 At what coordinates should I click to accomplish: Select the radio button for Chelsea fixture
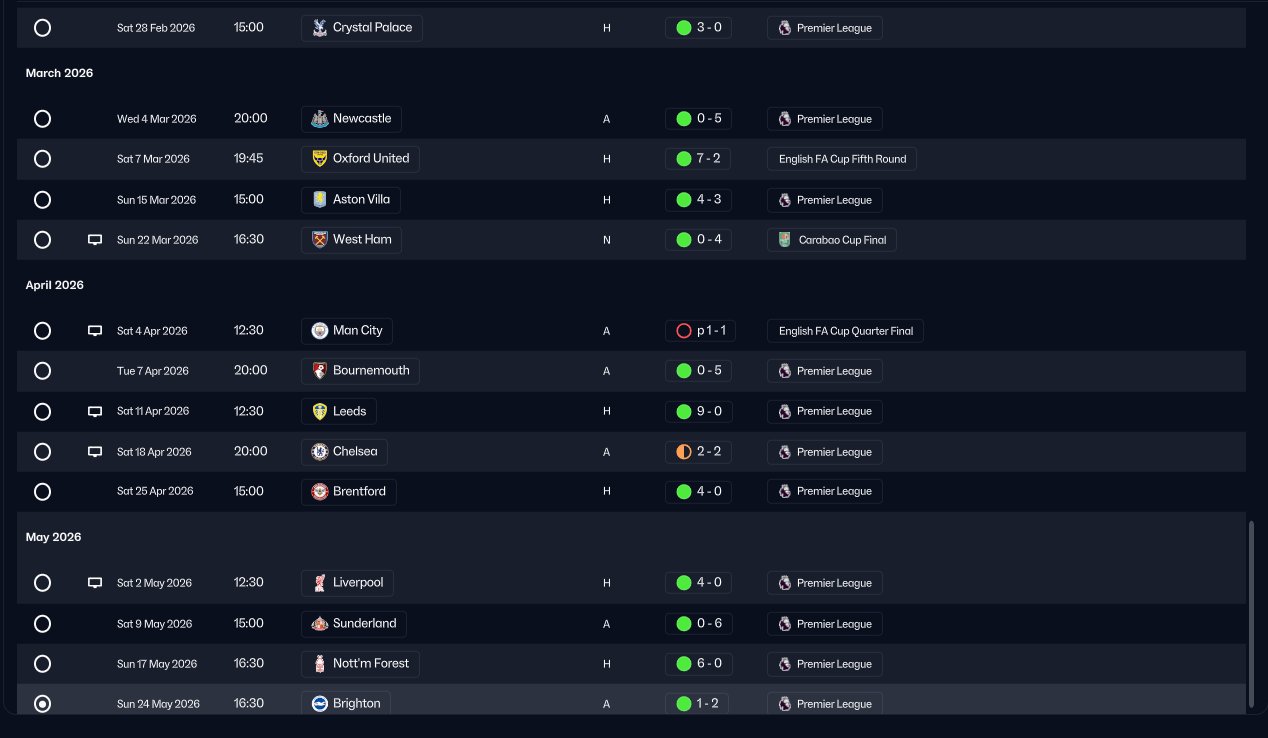42,452
